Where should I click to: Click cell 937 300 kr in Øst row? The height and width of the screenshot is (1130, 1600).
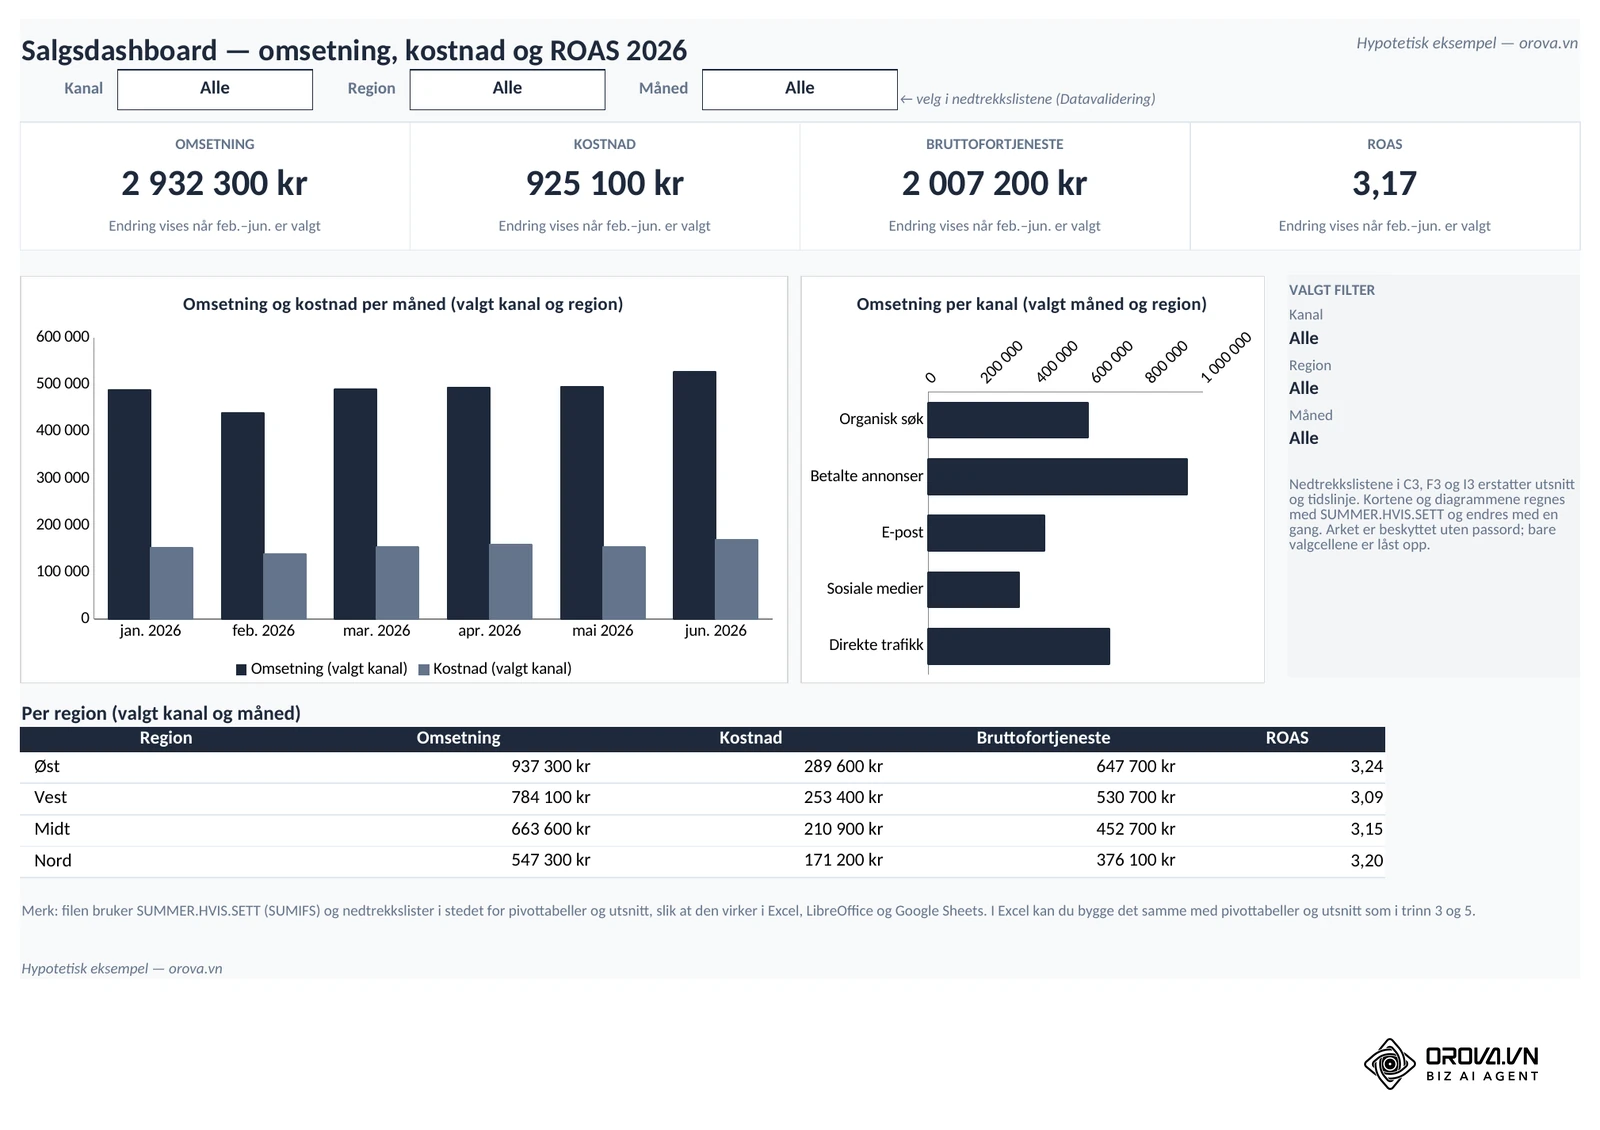tap(551, 767)
